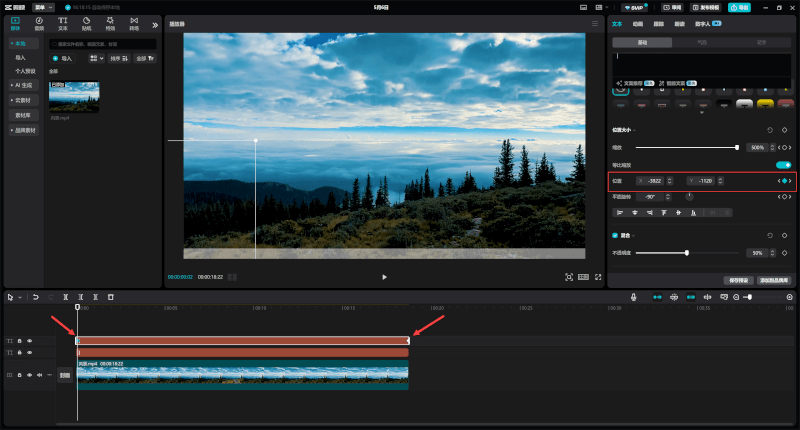Image resolution: width=800 pixels, height=430 pixels.
Task: Add a keyframe for the opacity property
Action: (785, 252)
